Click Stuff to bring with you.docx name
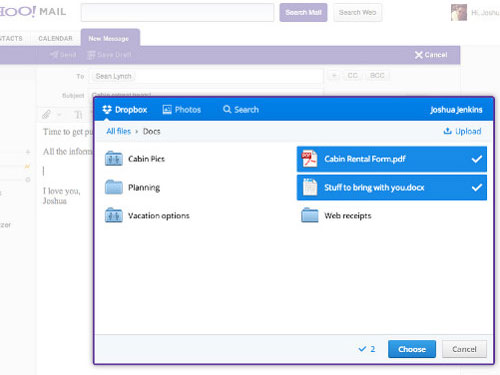Viewport: 500px width, 375px height. tap(374, 188)
